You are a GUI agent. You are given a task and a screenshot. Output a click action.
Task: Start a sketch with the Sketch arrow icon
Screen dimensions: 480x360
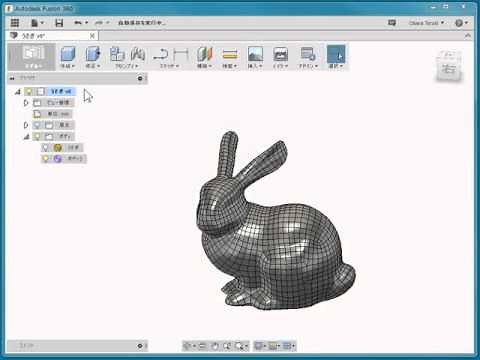coord(161,54)
